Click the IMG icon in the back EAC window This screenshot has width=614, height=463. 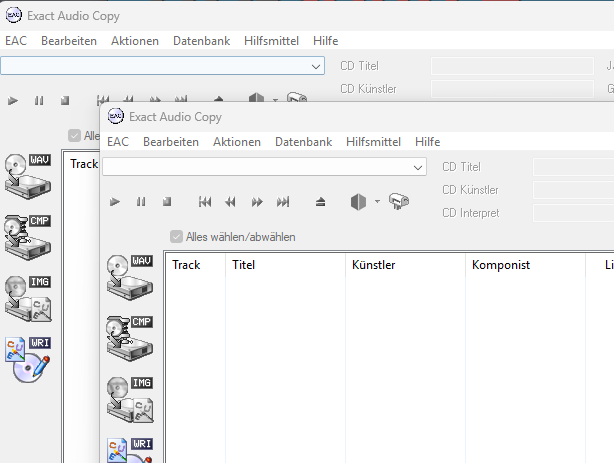28,299
